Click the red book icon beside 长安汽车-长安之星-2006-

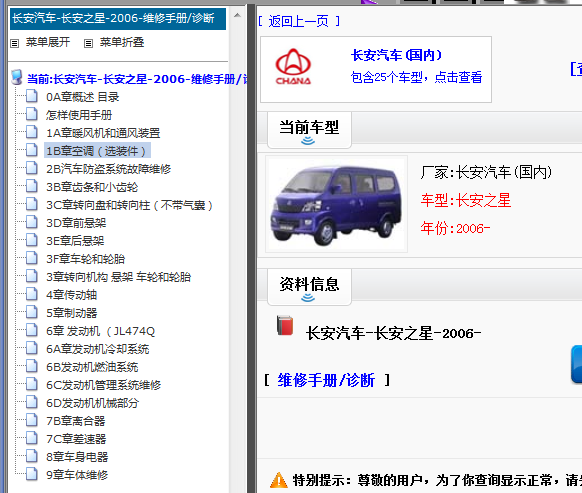point(285,325)
